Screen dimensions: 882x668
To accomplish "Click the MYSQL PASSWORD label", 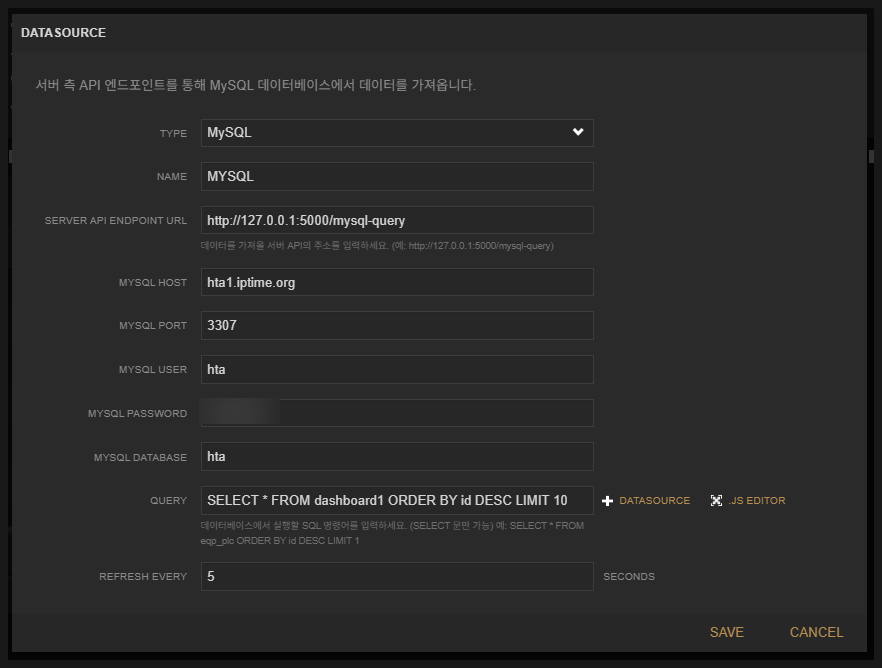I will click(137, 414).
